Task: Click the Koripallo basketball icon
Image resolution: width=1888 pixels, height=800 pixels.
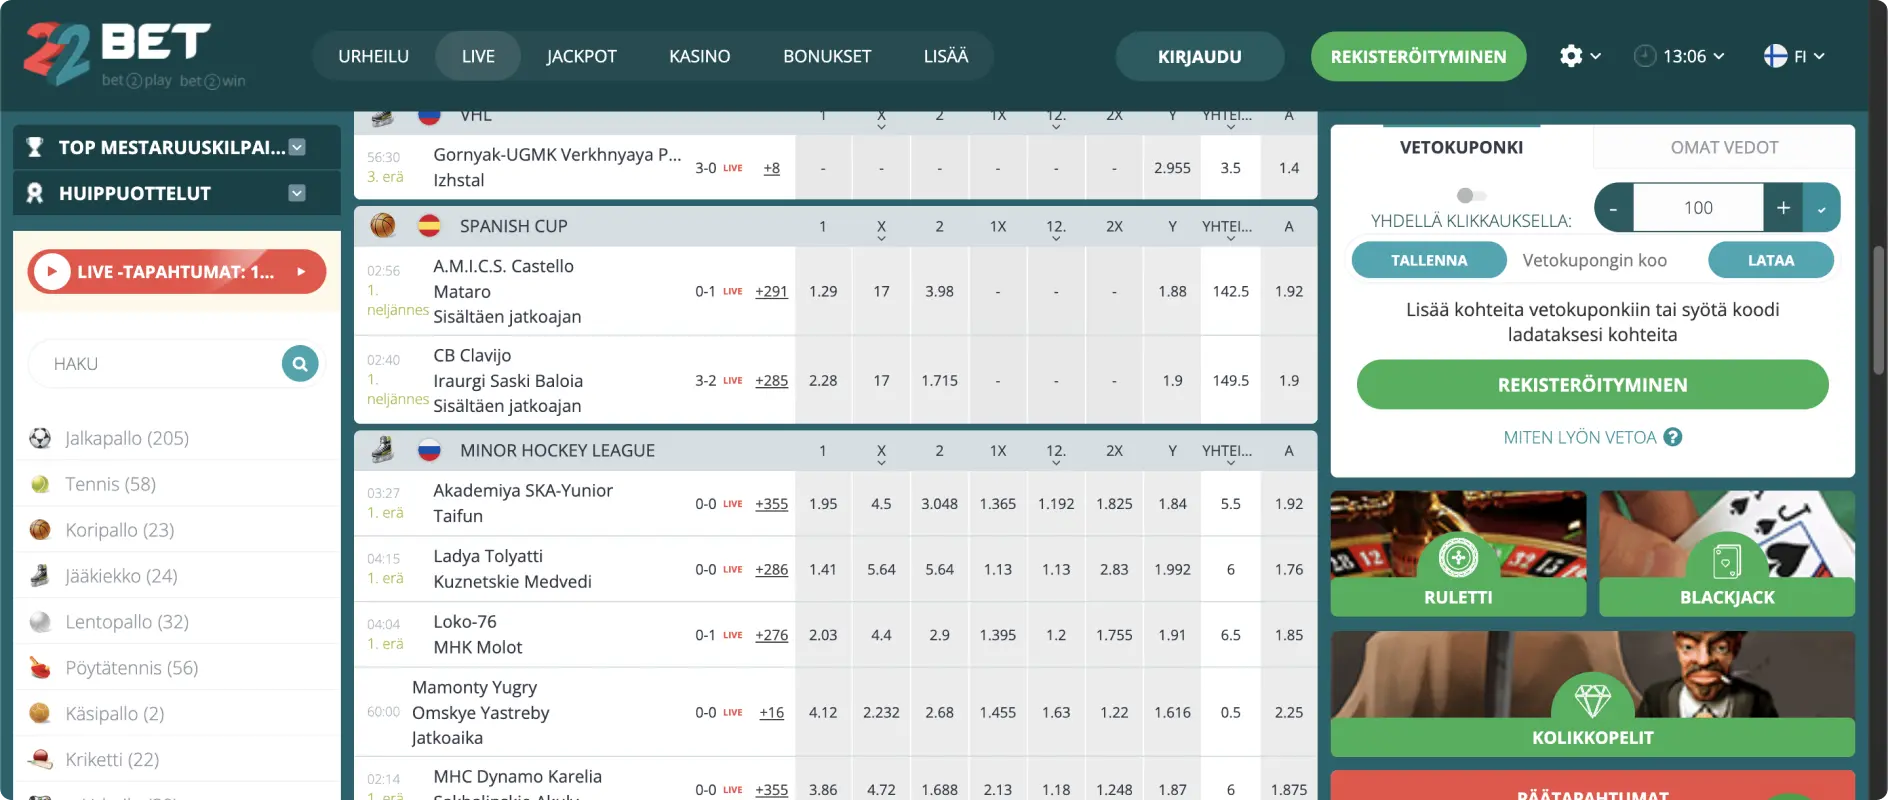Action: pos(40,530)
